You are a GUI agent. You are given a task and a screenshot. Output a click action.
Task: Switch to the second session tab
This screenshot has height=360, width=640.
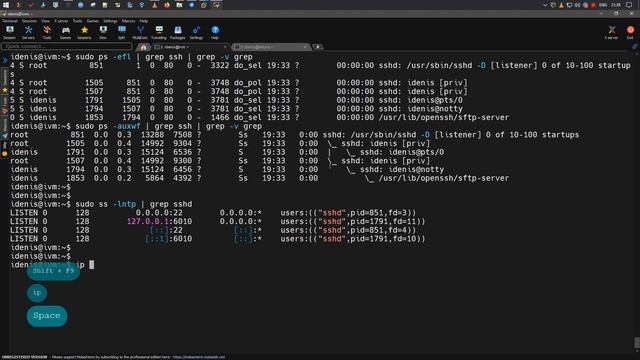tap(271, 47)
